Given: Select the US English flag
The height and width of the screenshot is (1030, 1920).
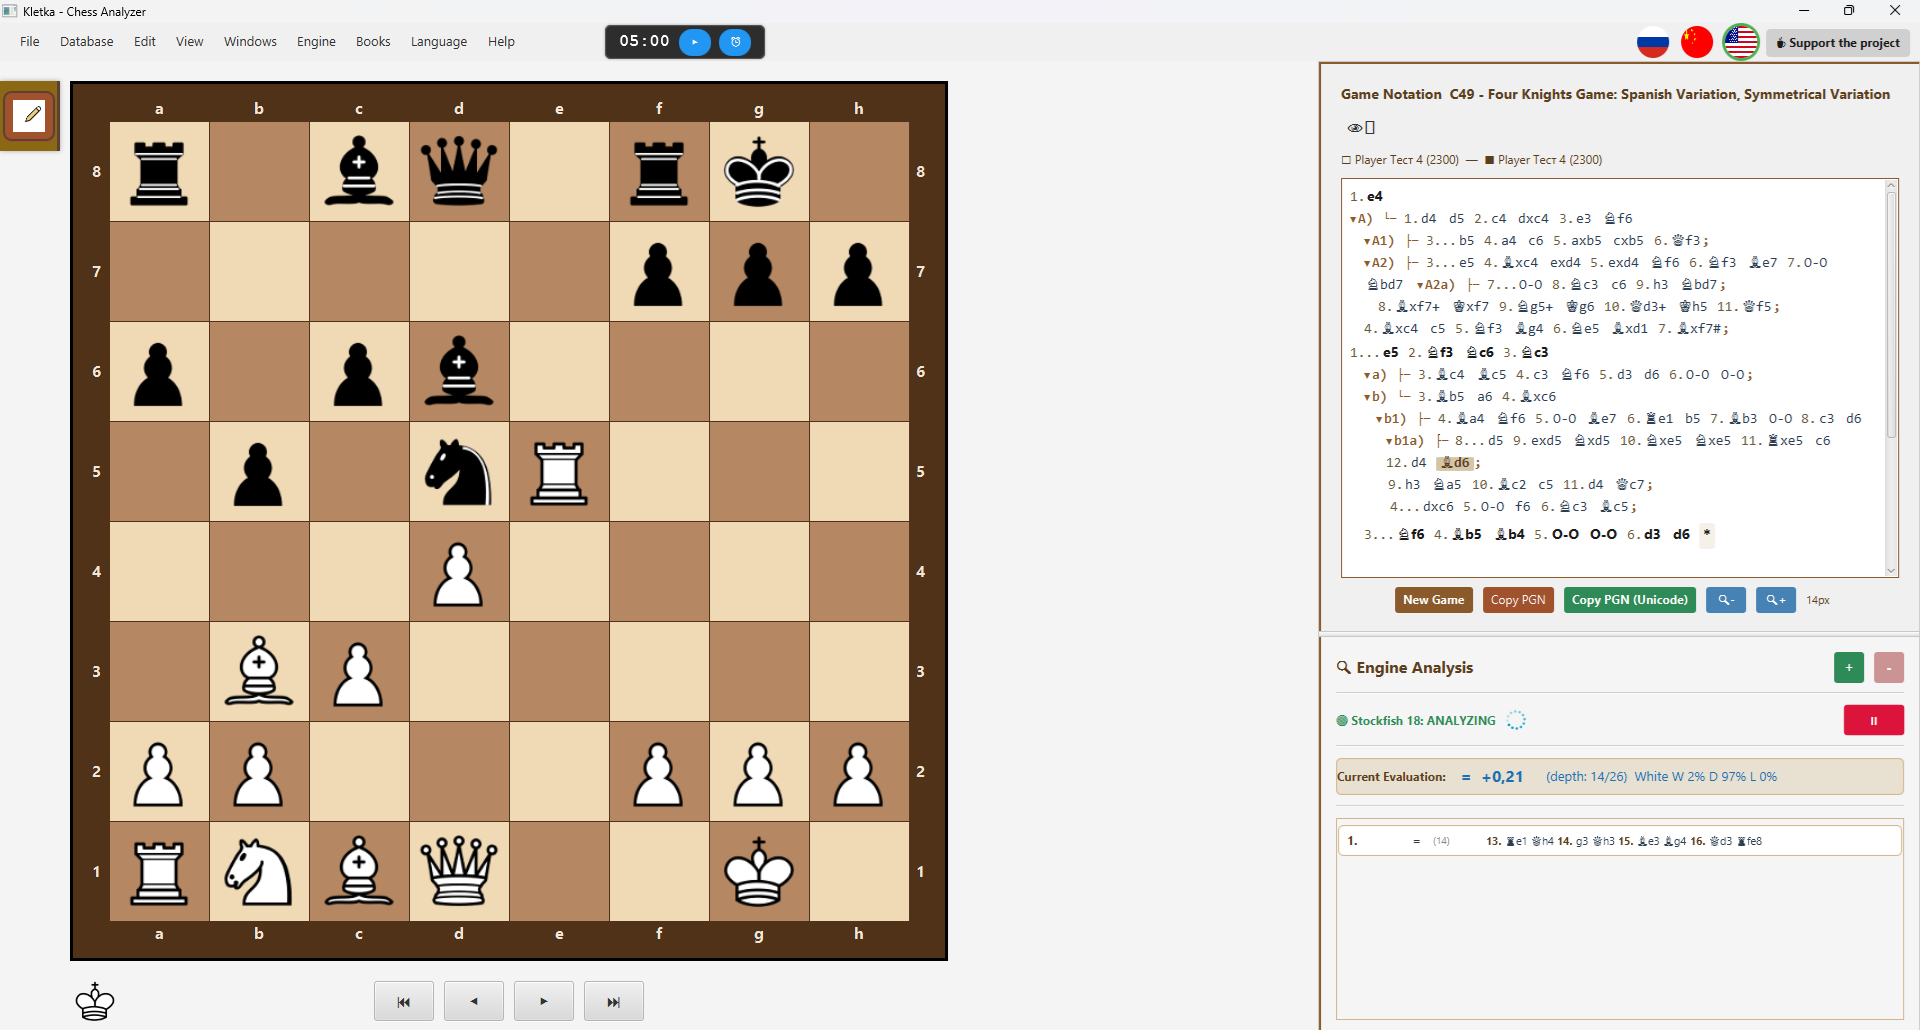Looking at the screenshot, I should coord(1741,42).
